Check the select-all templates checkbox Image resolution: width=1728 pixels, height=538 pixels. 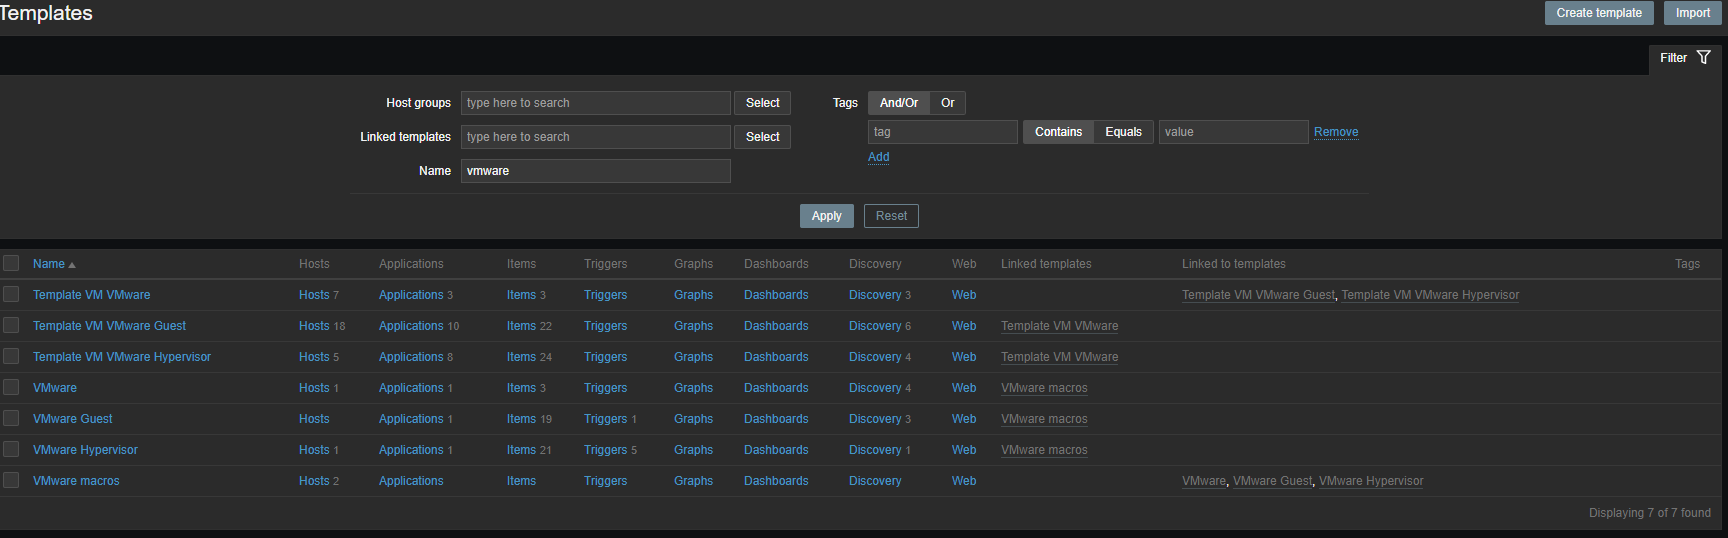[x=11, y=263]
